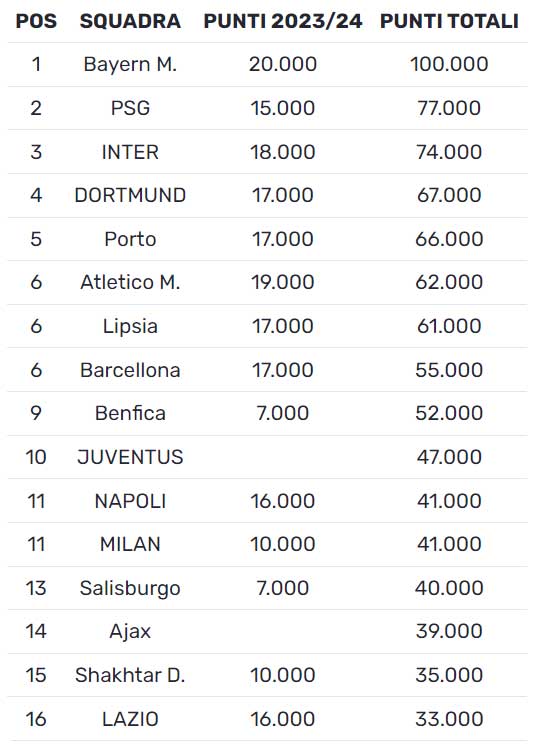
Task: Click Benfica's 7.000 season points
Action: pos(283,413)
